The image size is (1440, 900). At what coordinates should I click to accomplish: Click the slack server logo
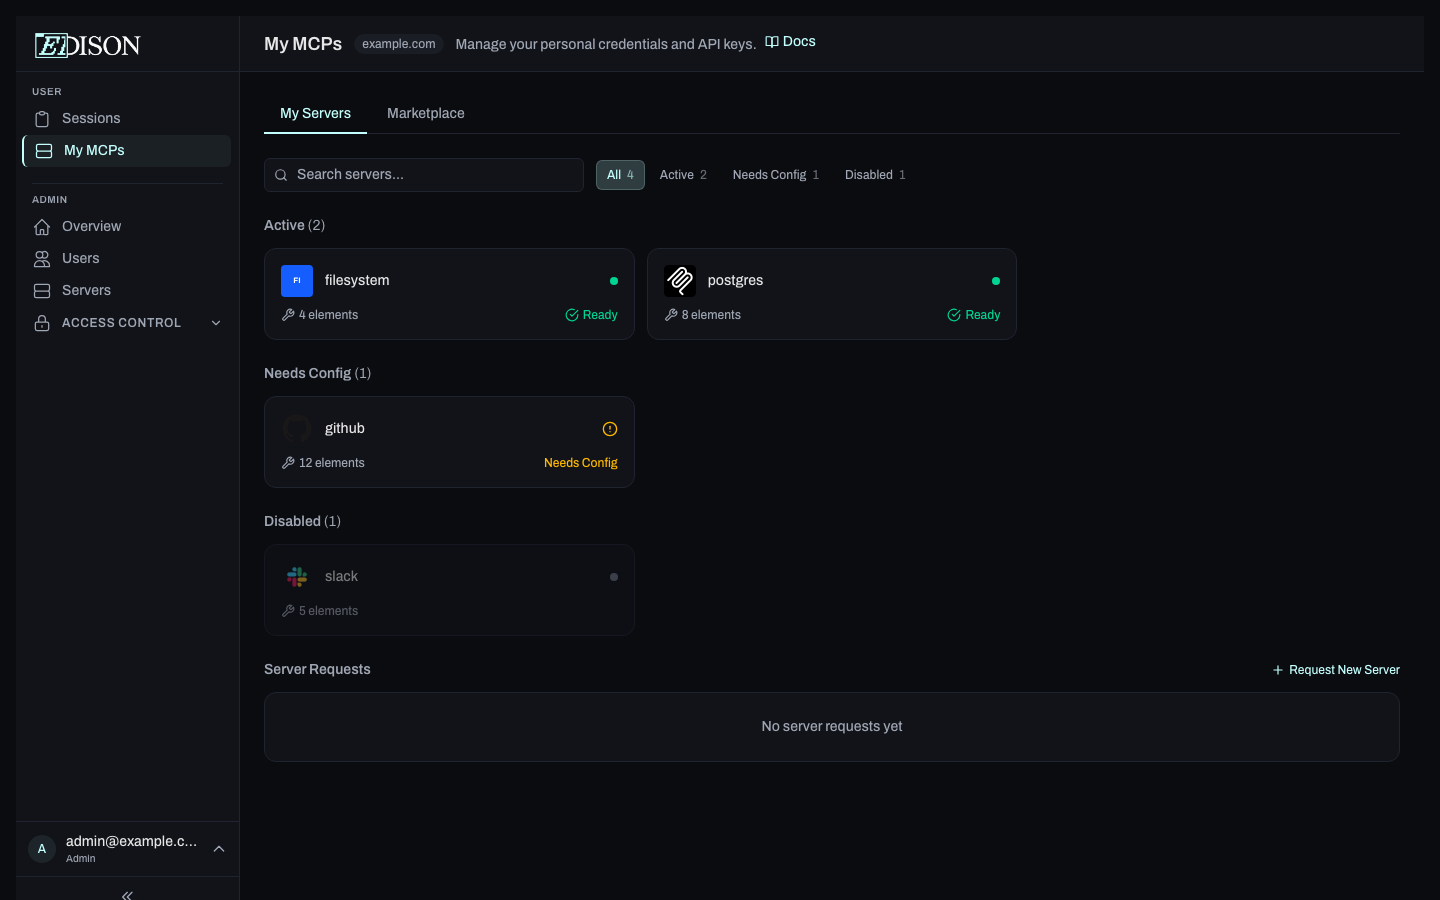297,577
